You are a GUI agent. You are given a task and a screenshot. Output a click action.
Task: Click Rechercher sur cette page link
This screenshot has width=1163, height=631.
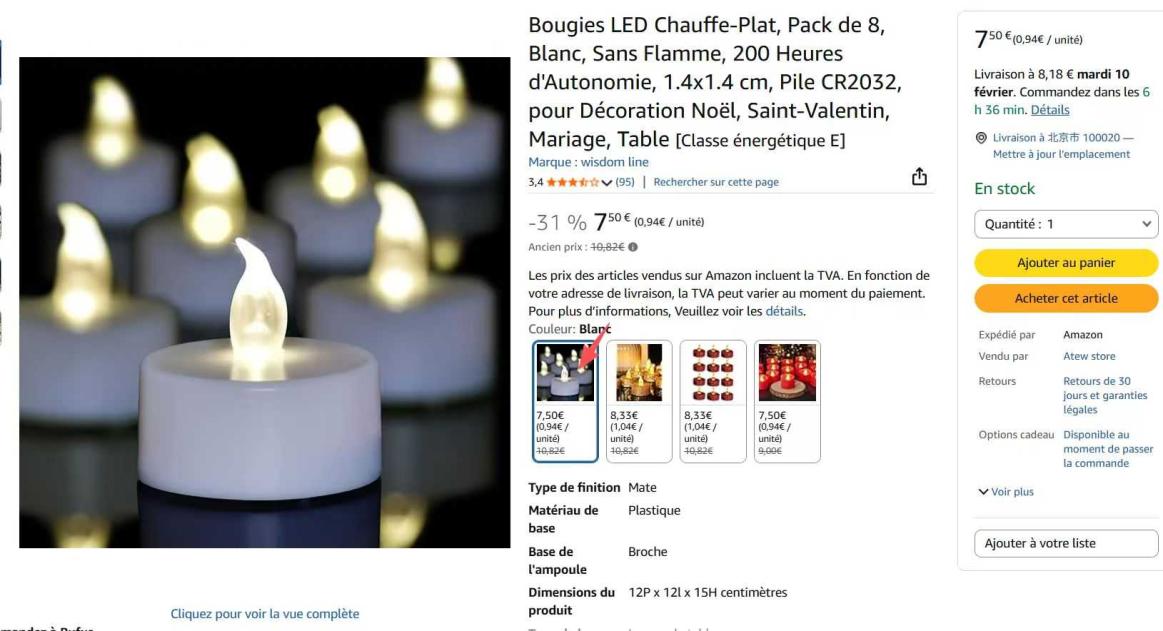point(716,182)
